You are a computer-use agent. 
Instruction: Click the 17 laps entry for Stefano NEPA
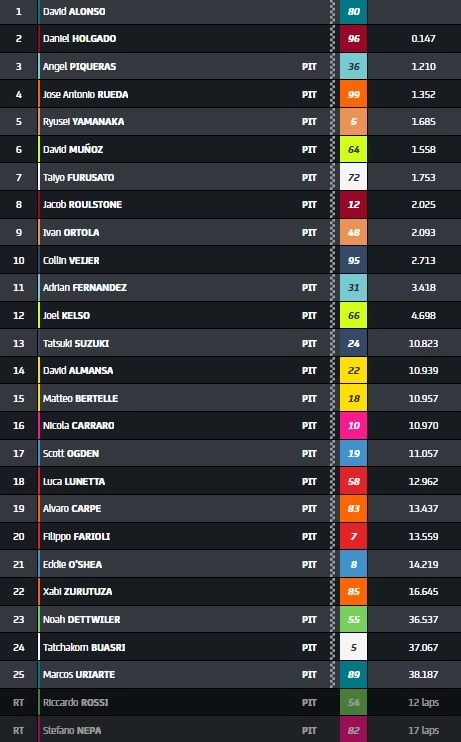pyautogui.click(x=424, y=730)
